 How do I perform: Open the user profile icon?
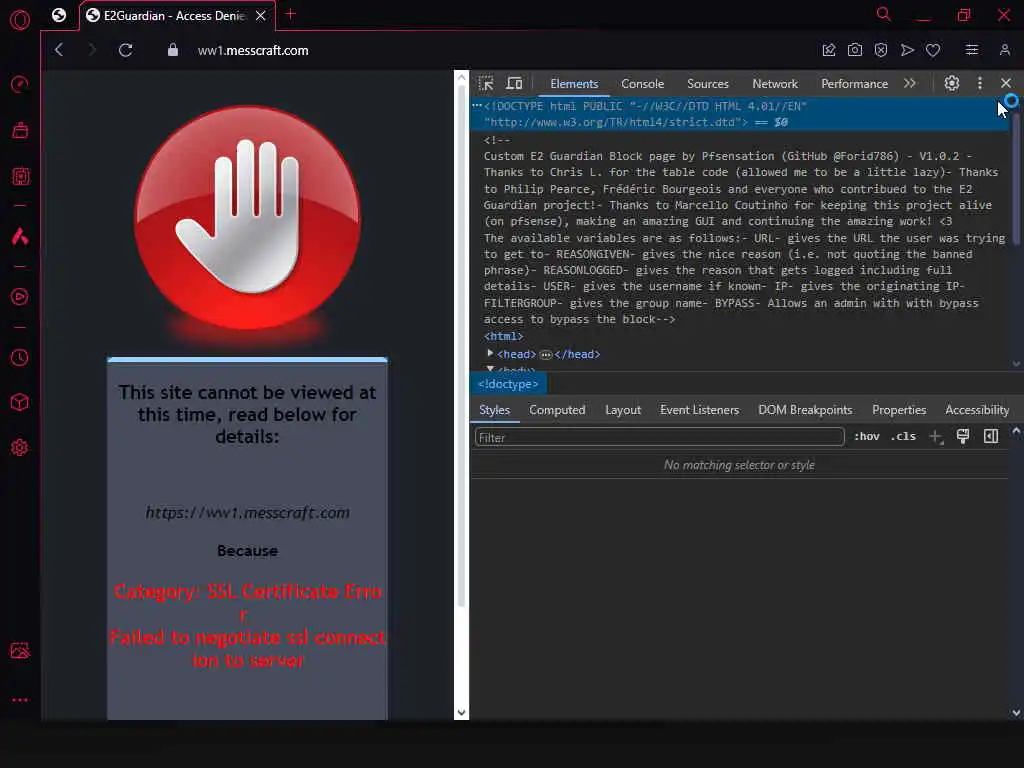[x=1004, y=50]
